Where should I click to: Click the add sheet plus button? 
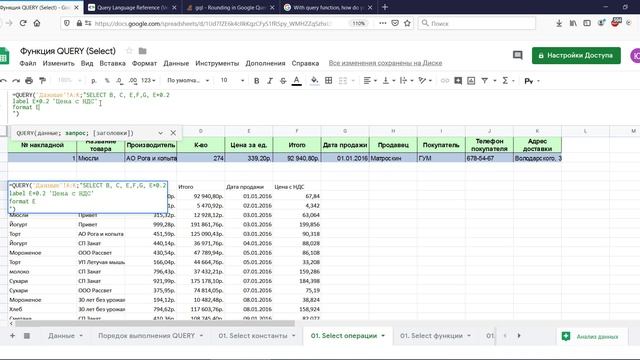tap(12, 336)
